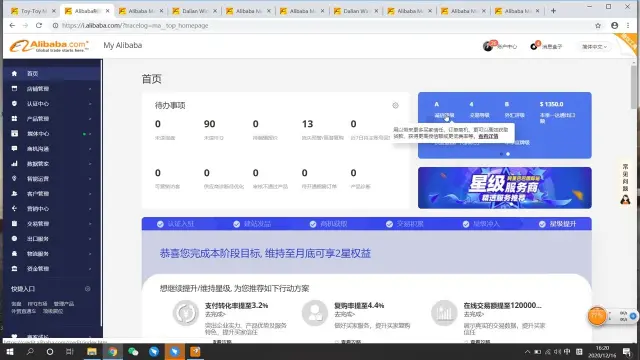The image size is (640, 360).
Task: Click the taskbar search magnifier icon
Action: point(30,351)
